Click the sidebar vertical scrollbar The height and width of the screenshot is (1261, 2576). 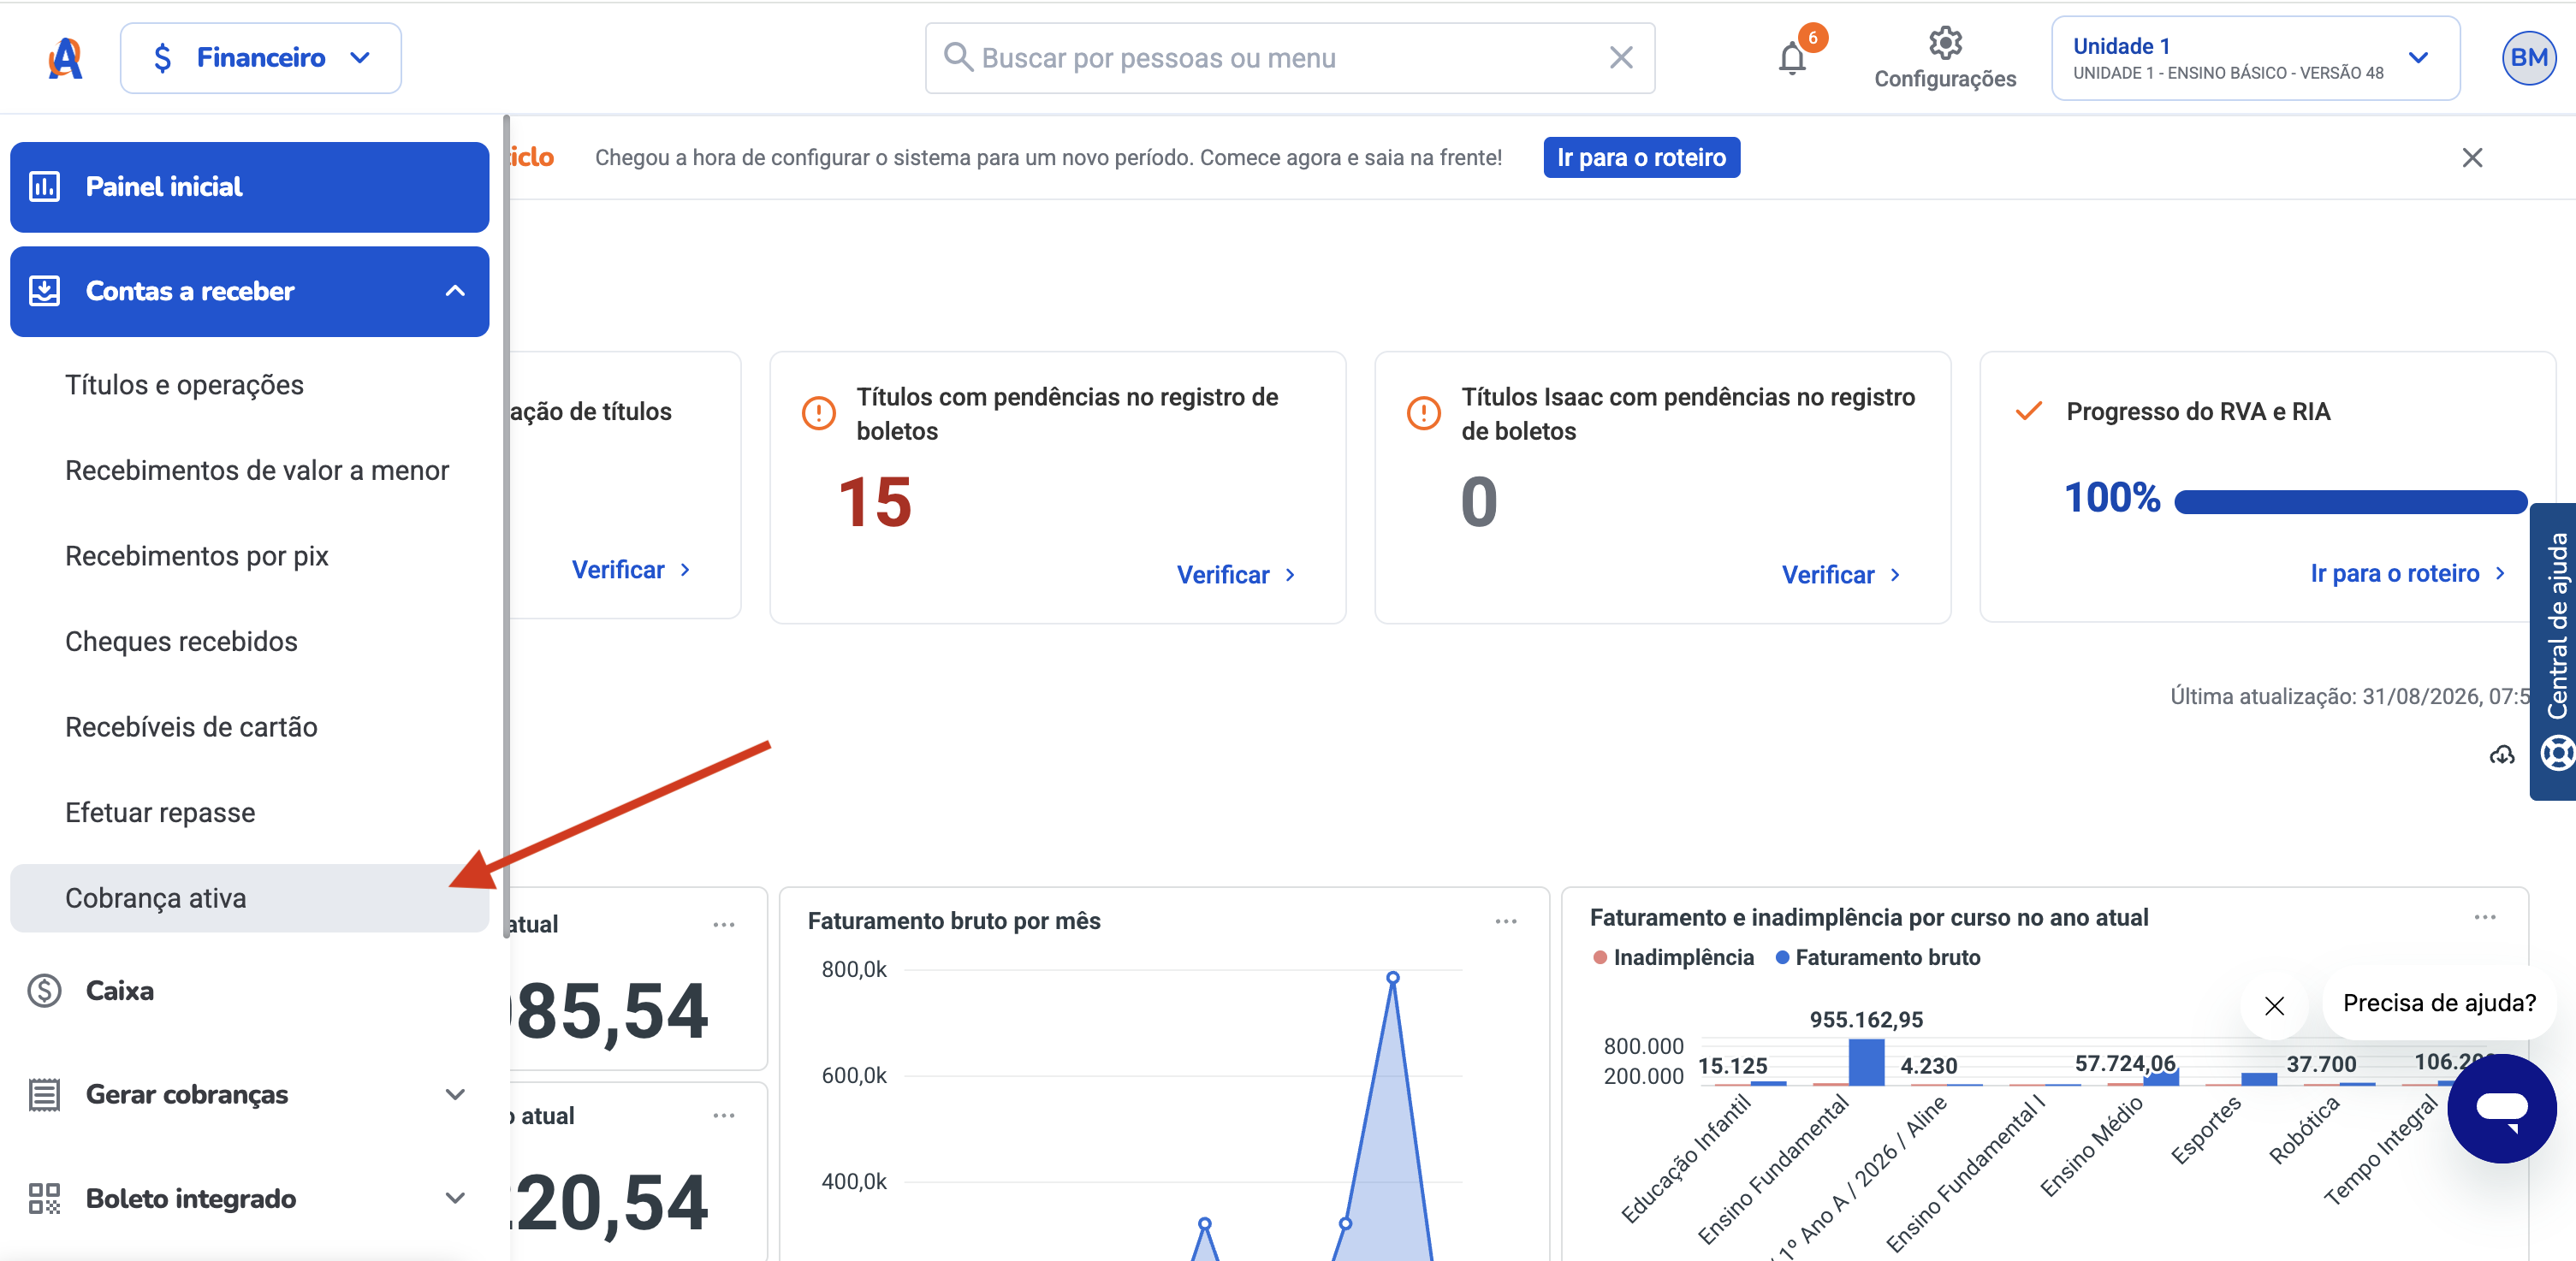pyautogui.click(x=506, y=525)
